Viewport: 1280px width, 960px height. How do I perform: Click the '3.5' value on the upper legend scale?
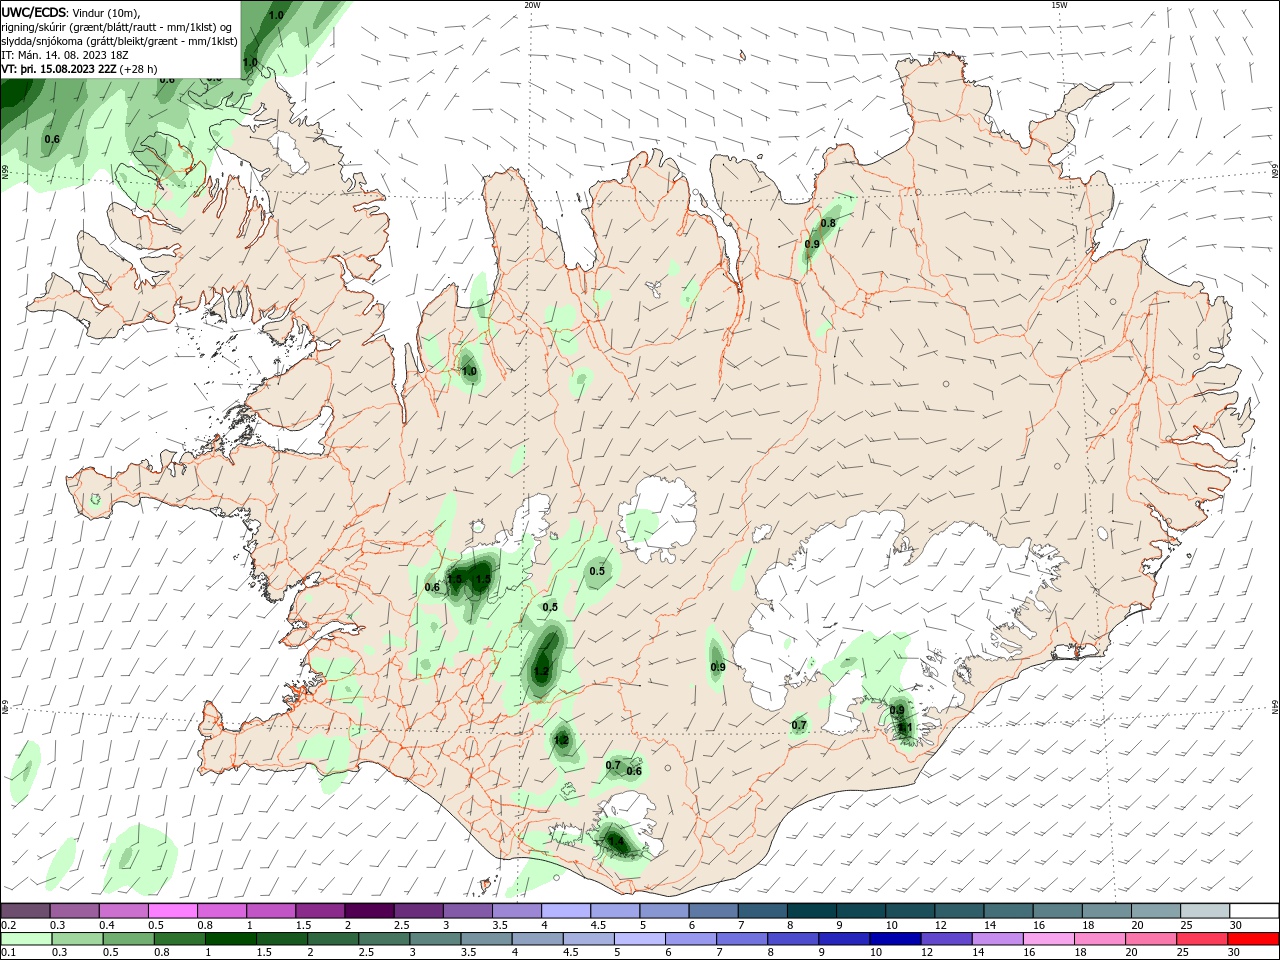click(500, 925)
